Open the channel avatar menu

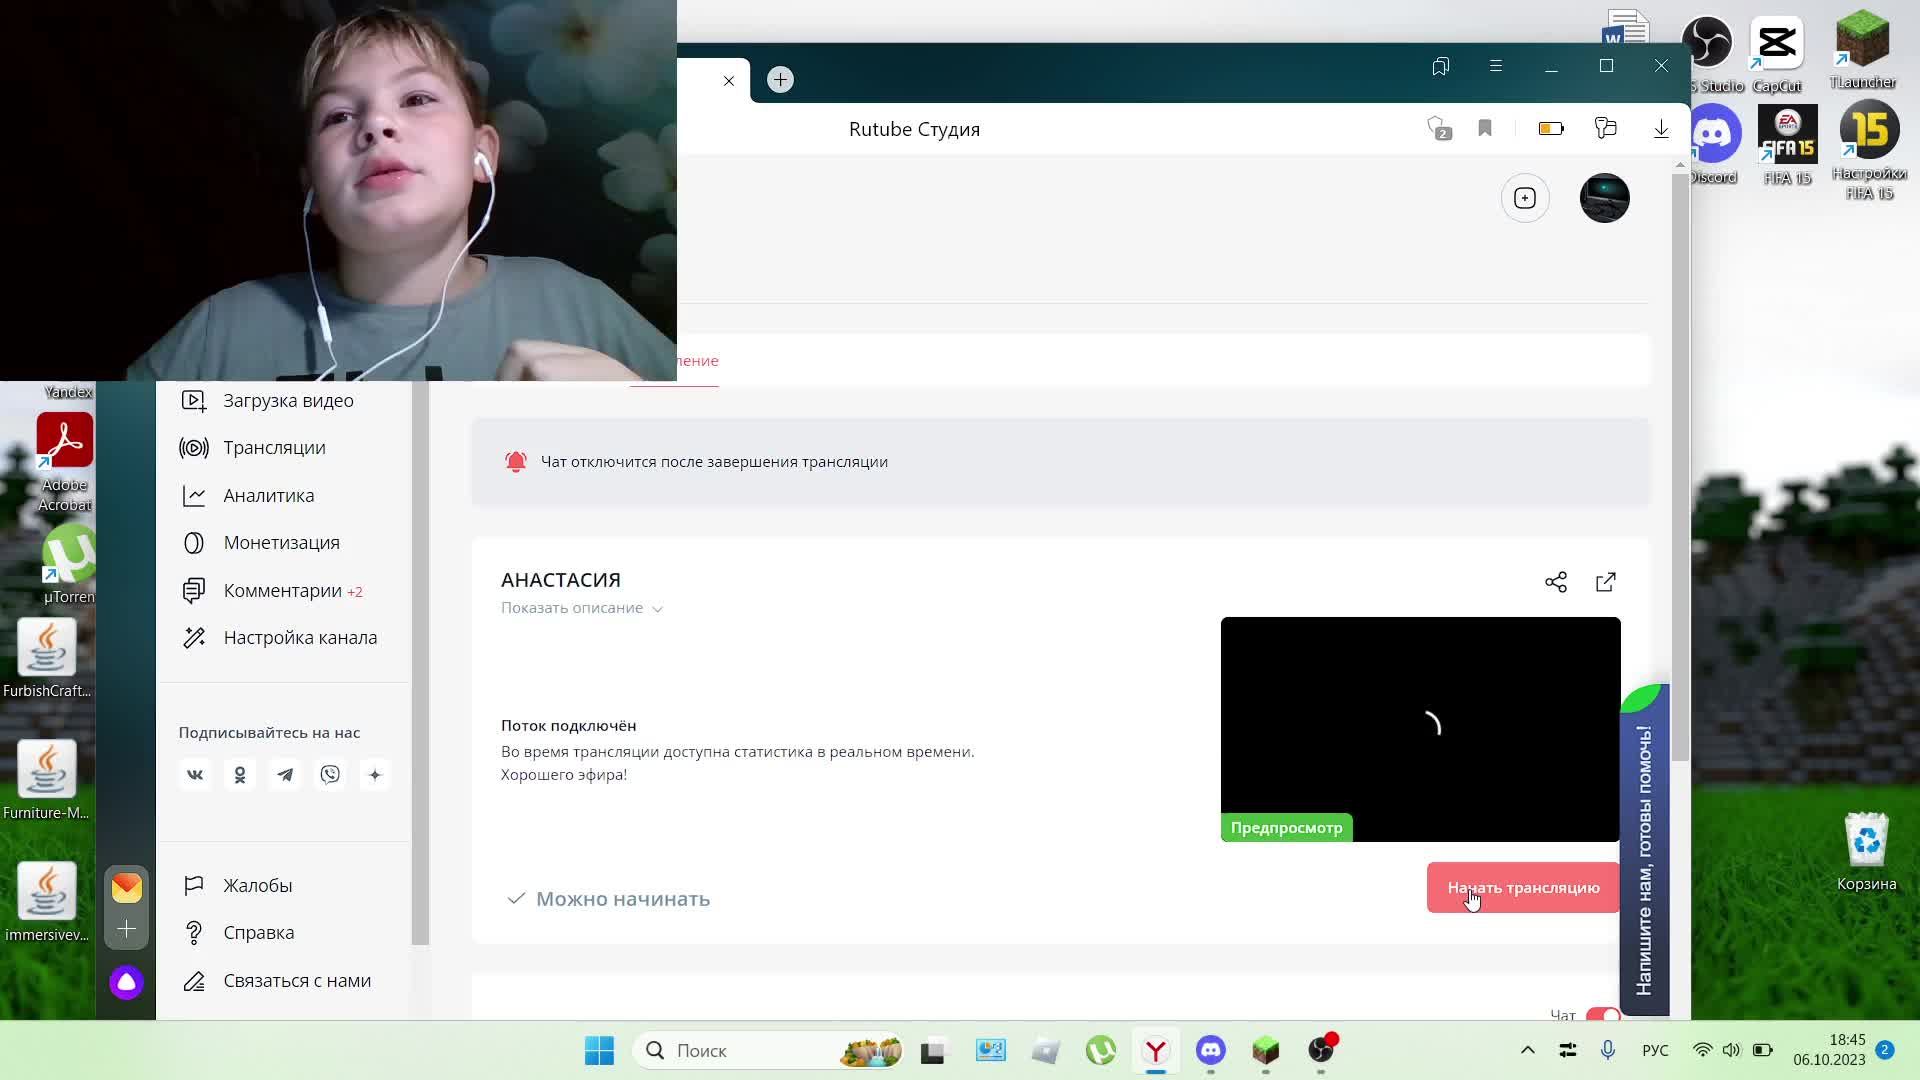click(x=1604, y=198)
